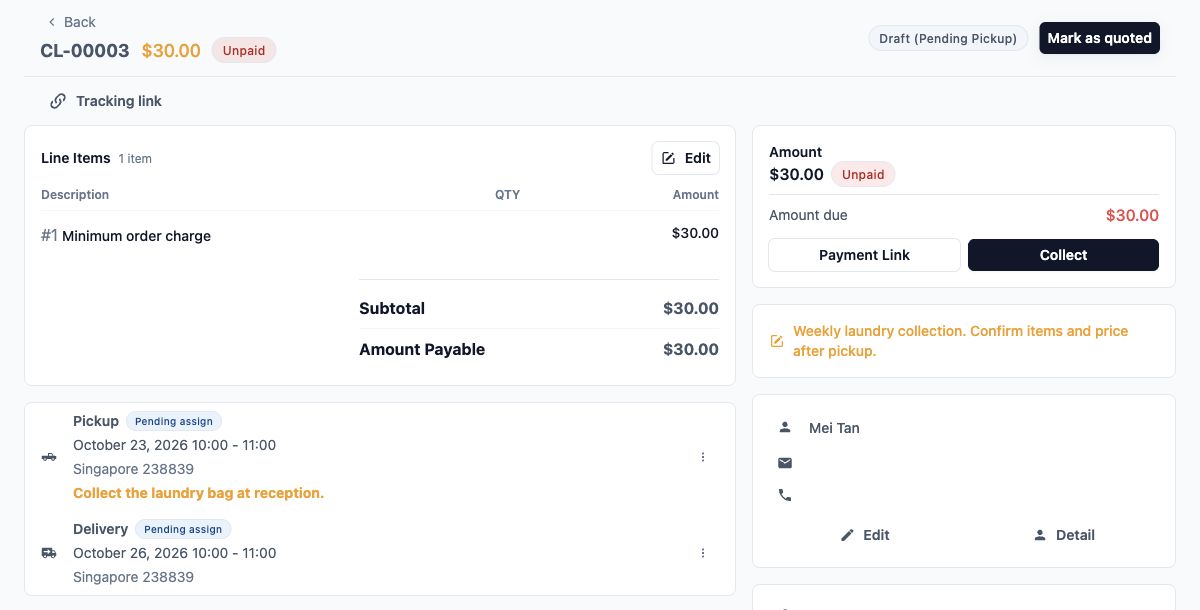The height and width of the screenshot is (610, 1200).
Task: Click the Unpaid badge in the Amount card
Action: [x=863, y=174]
